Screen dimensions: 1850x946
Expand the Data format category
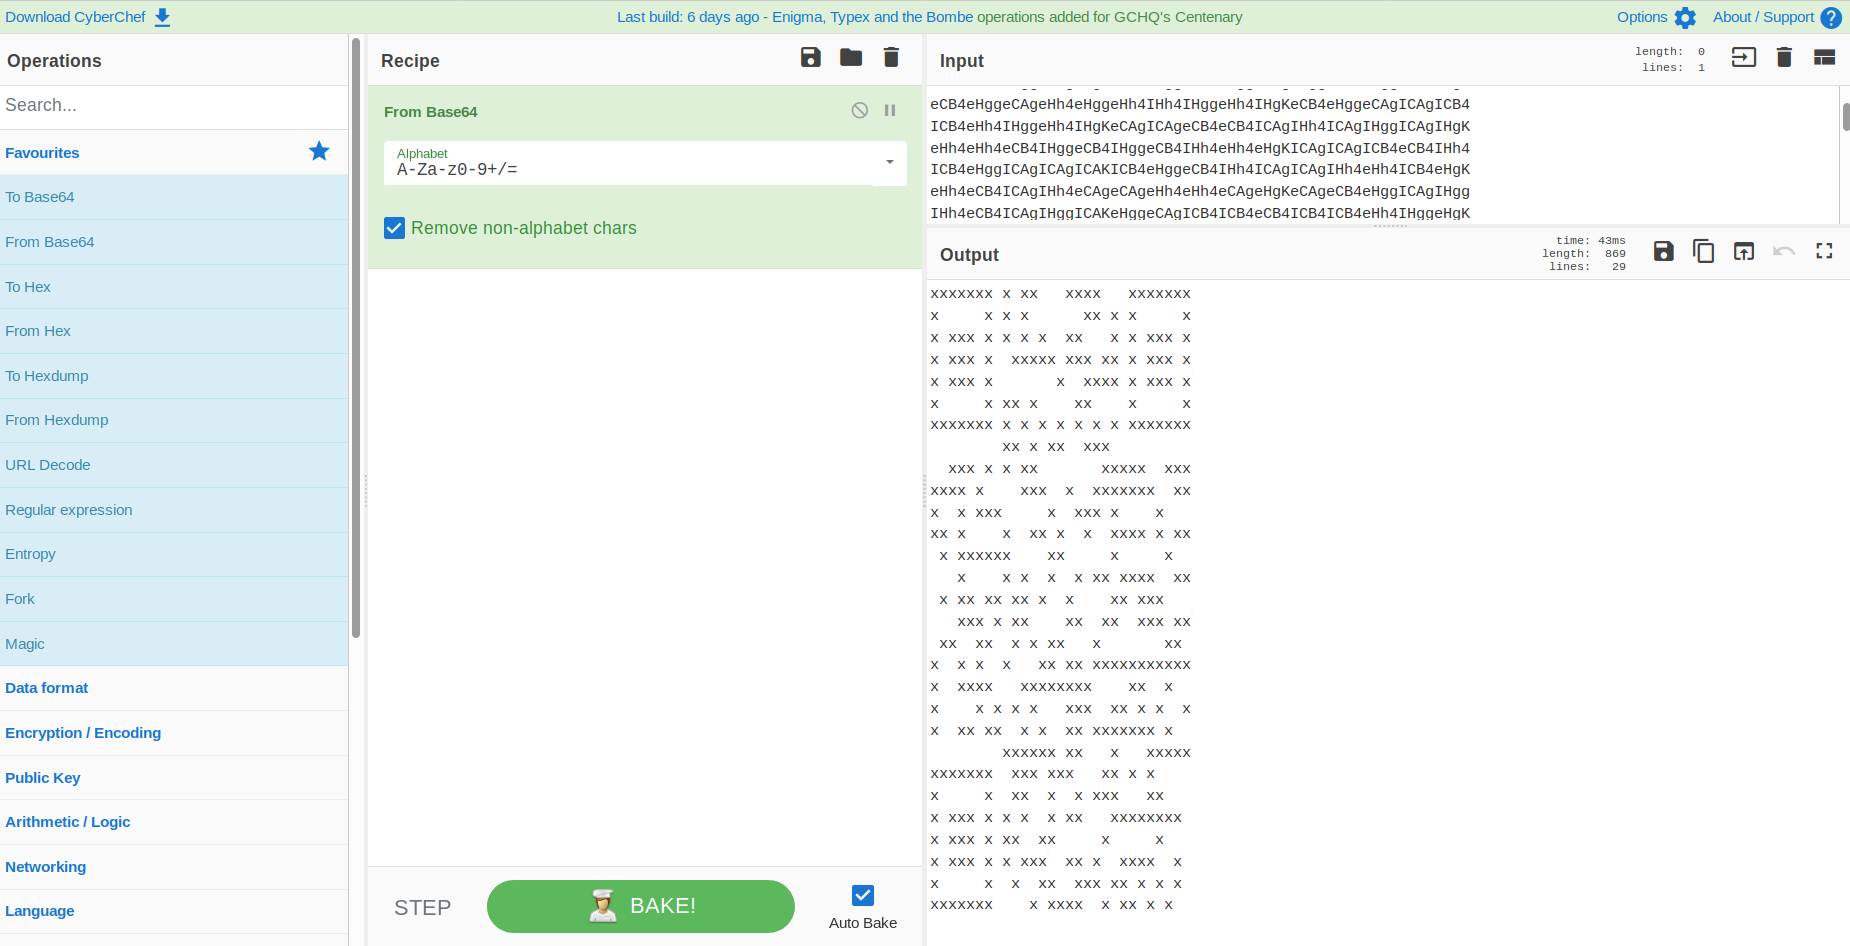tap(47, 688)
